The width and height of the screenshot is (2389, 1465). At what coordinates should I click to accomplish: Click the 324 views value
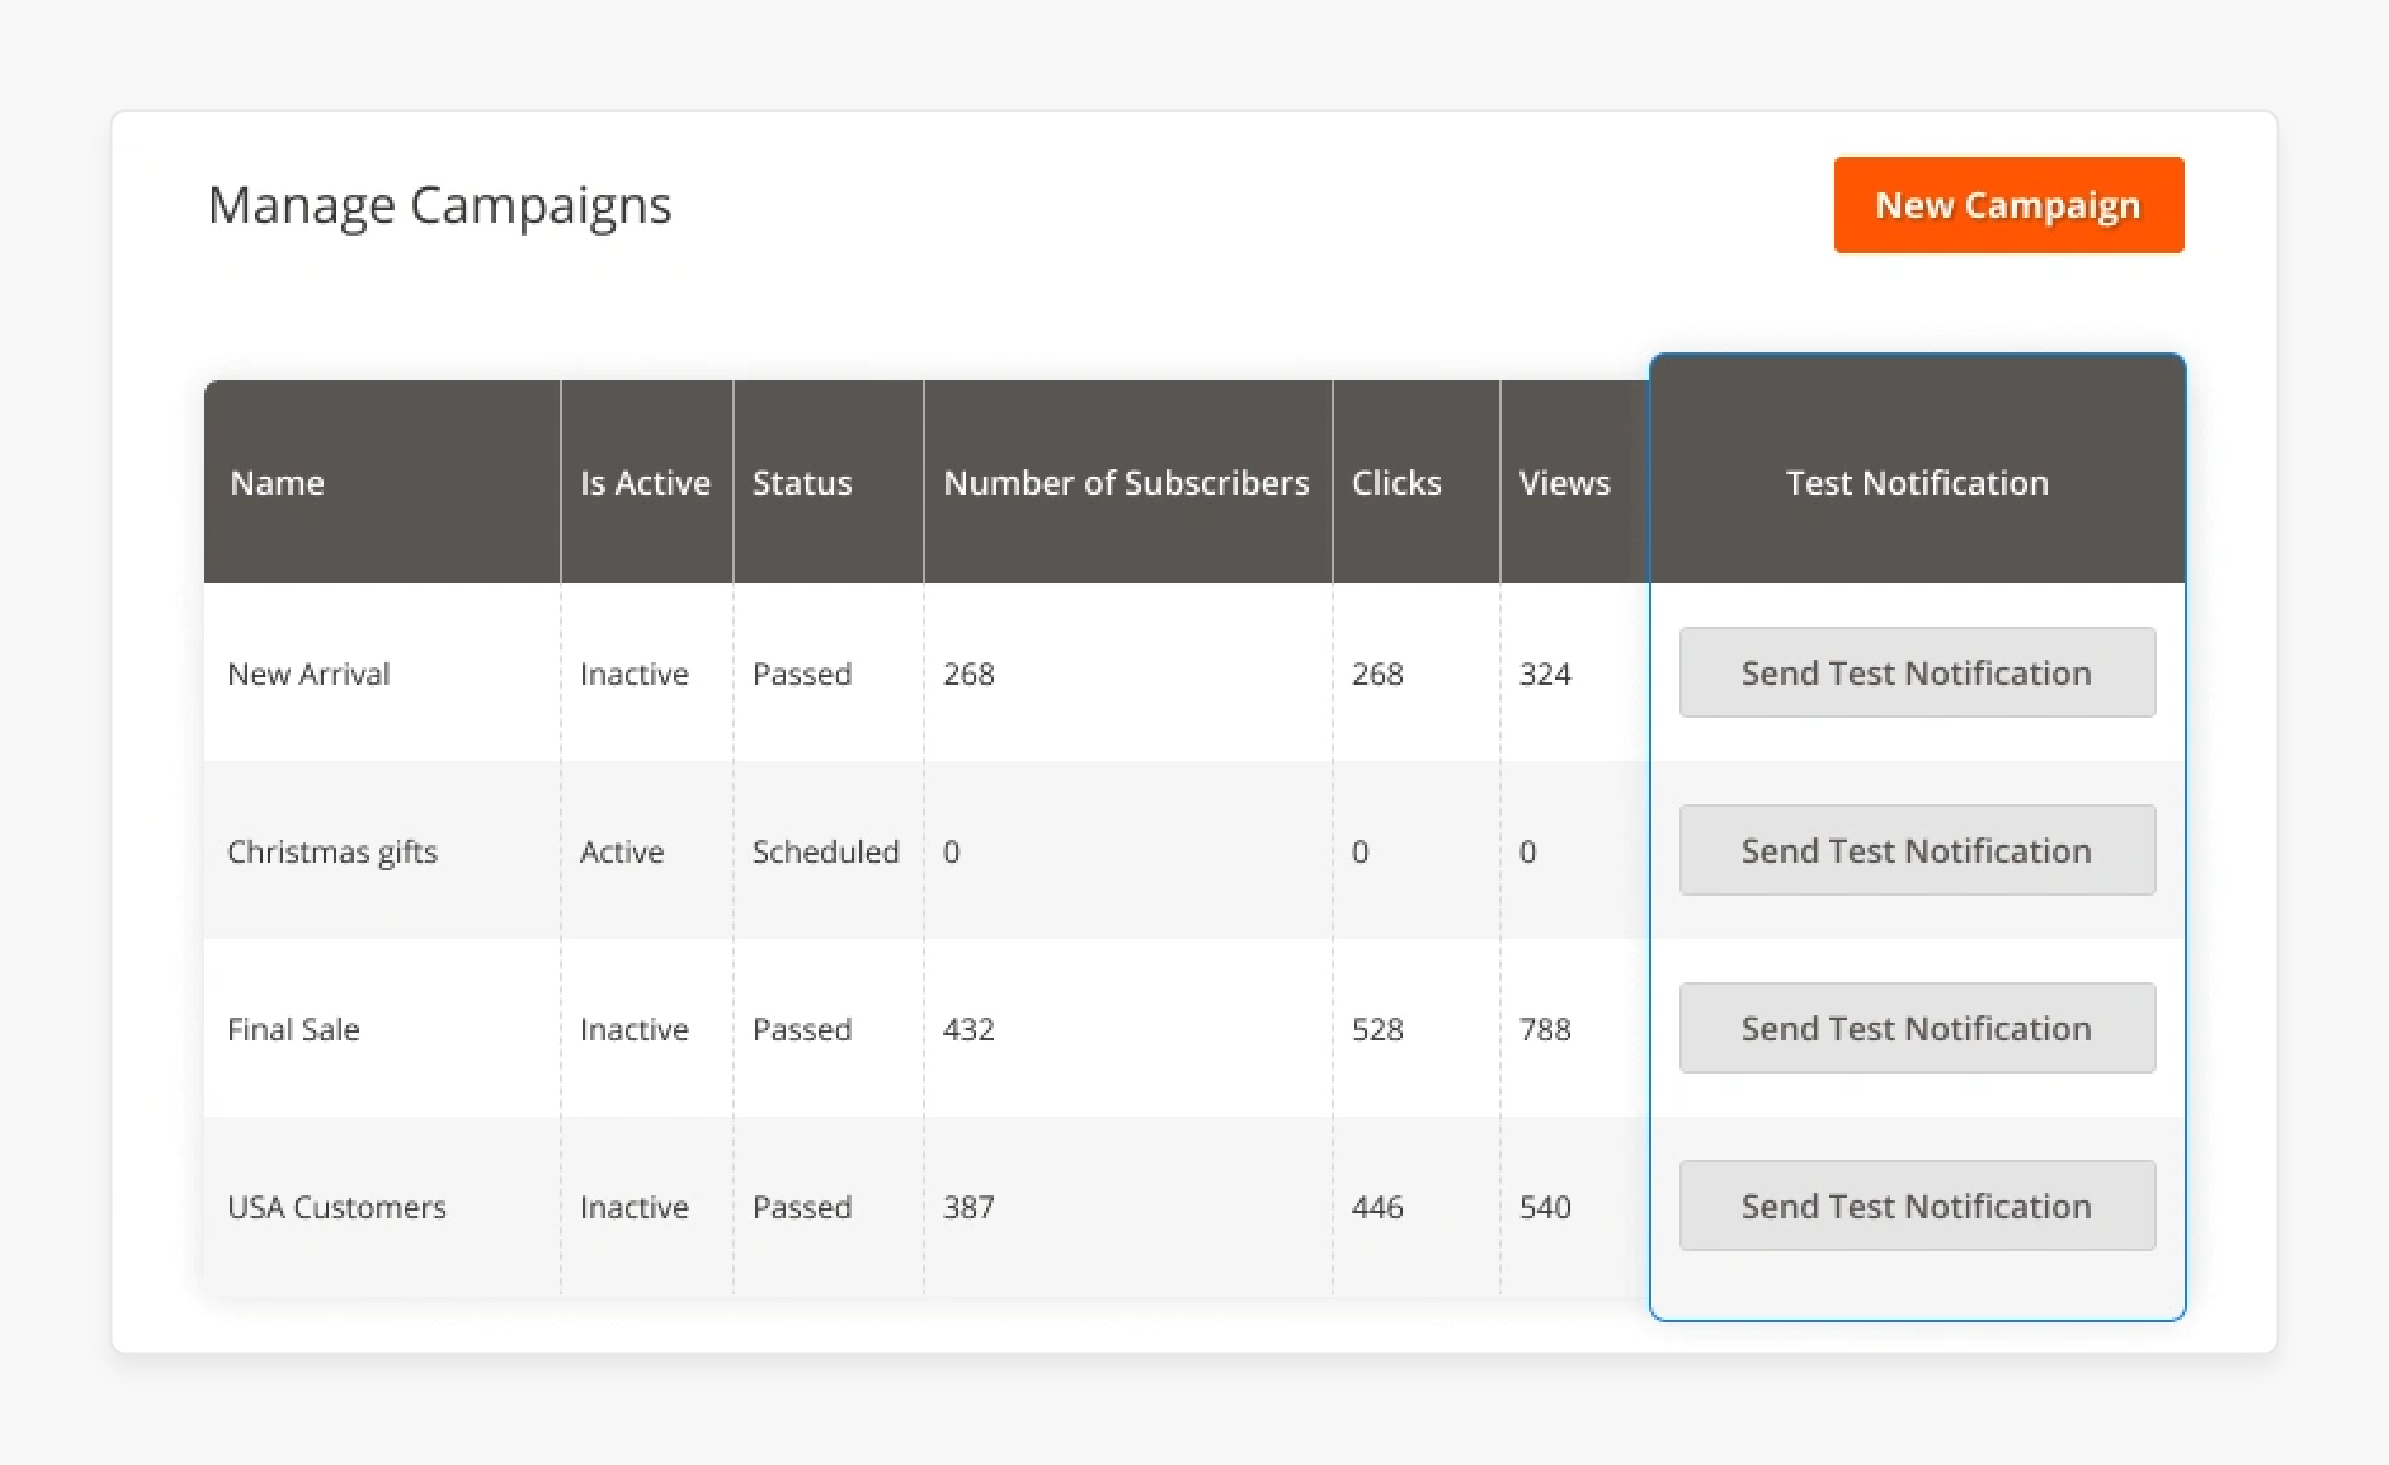coord(1545,674)
